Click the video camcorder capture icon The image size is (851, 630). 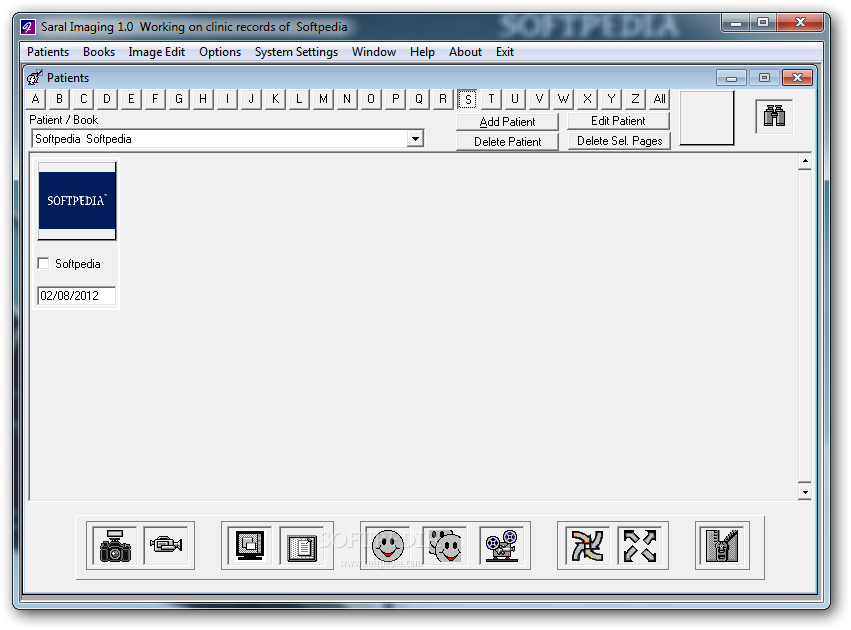(x=167, y=545)
